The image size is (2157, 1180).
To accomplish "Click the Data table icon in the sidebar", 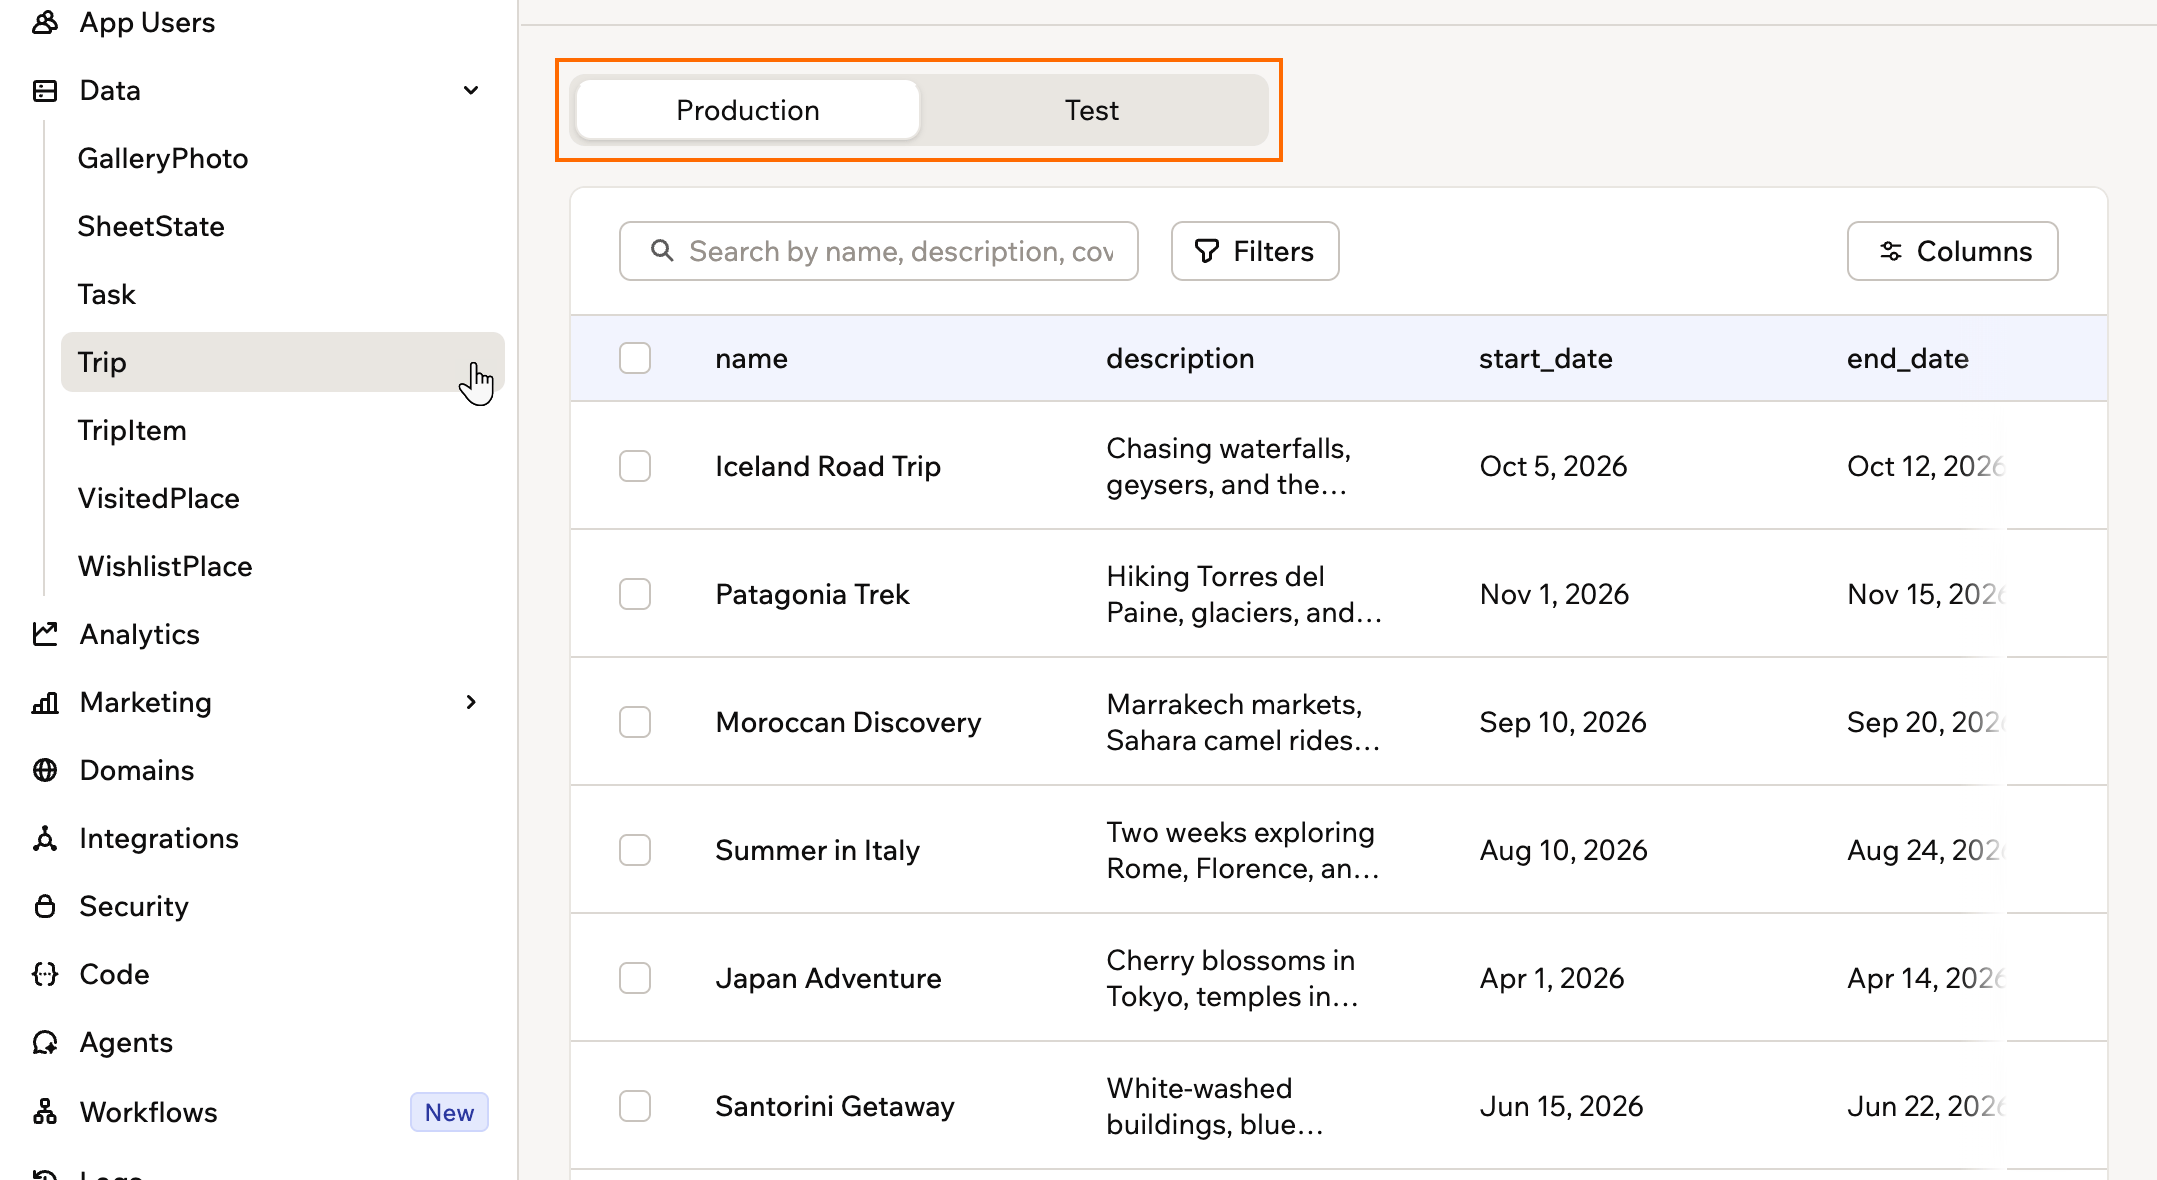I will tap(45, 90).
